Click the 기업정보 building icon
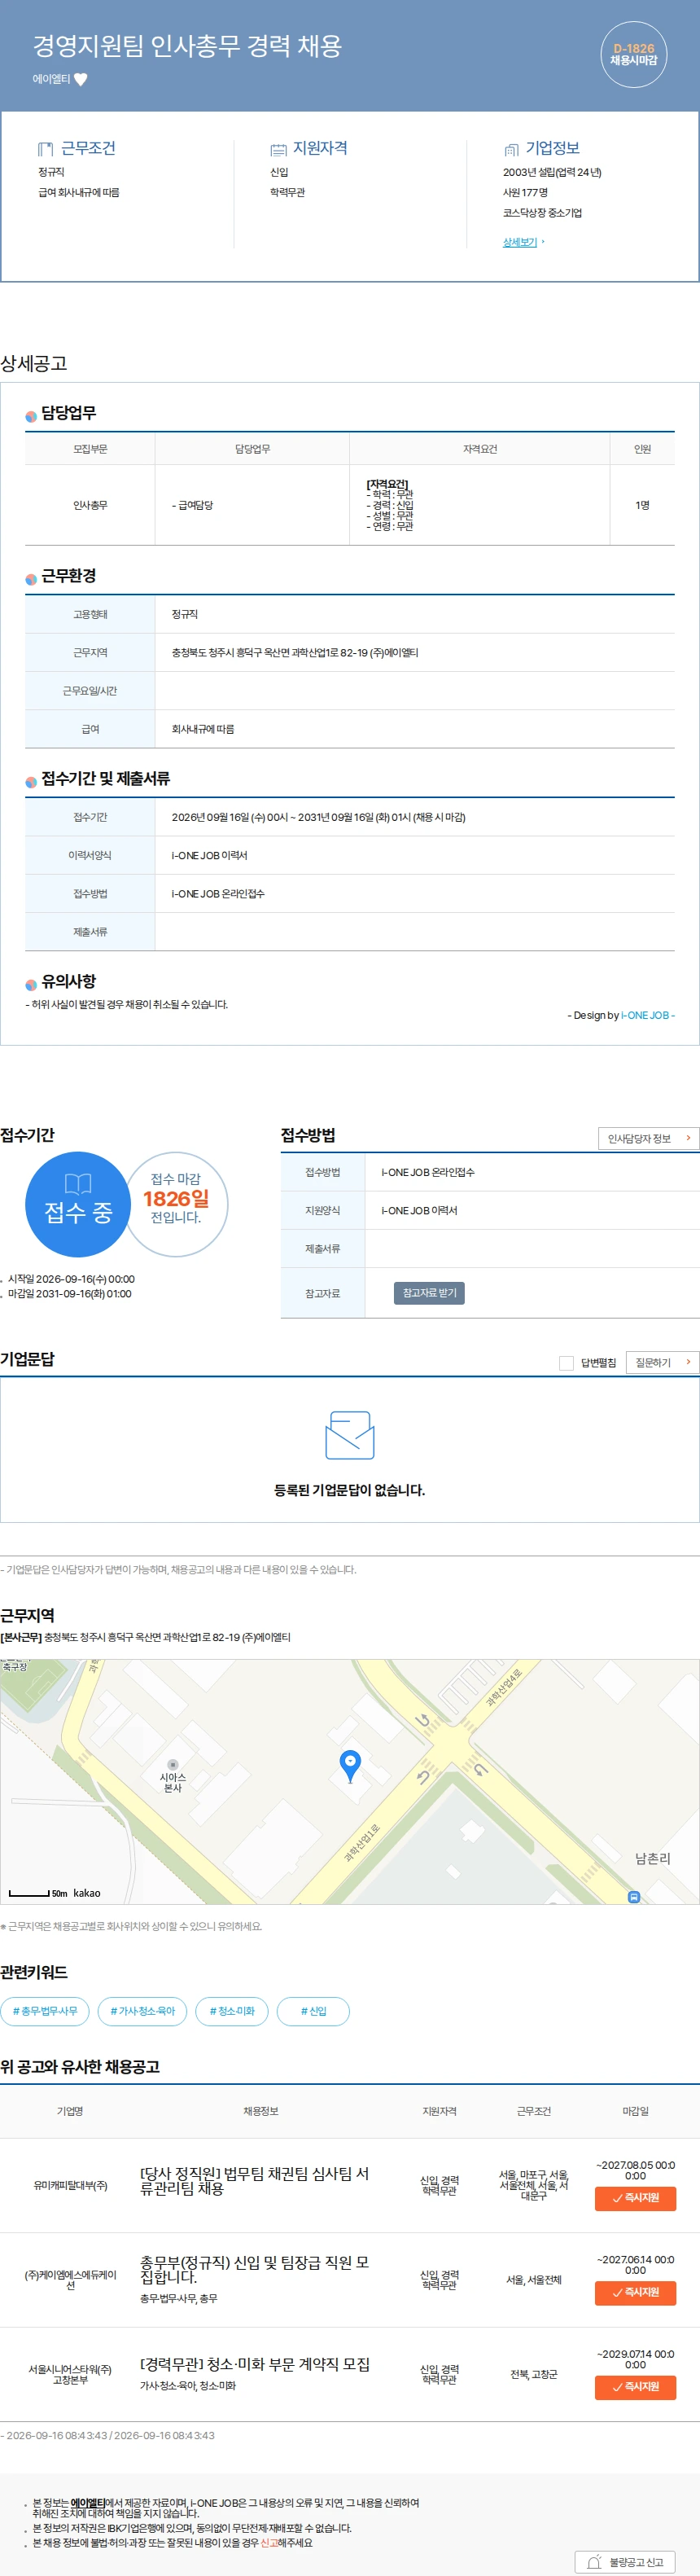Image resolution: width=700 pixels, height=2576 pixels. [511, 150]
